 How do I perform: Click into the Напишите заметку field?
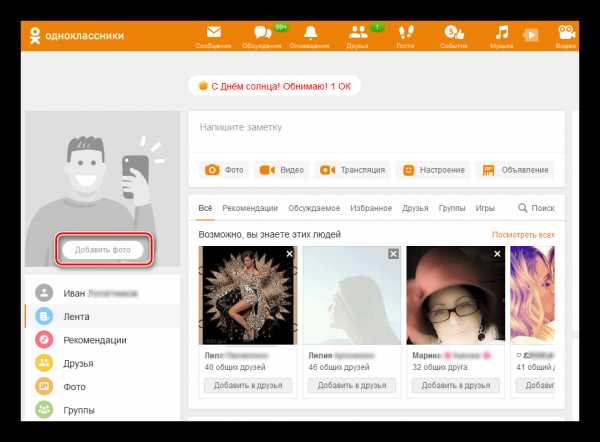pos(377,130)
